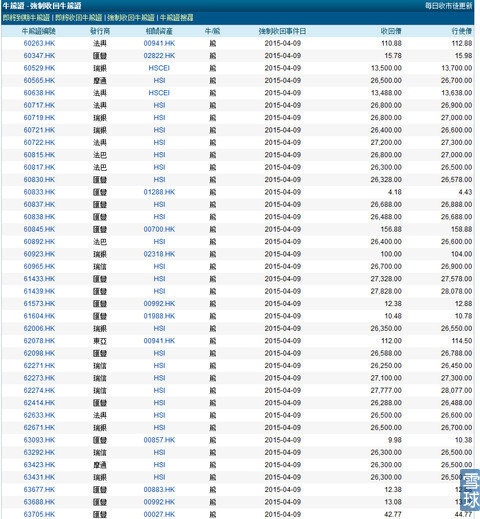Open CBBC code 60529.HK link
Image resolution: width=480 pixels, height=519 pixels.
click(39, 68)
